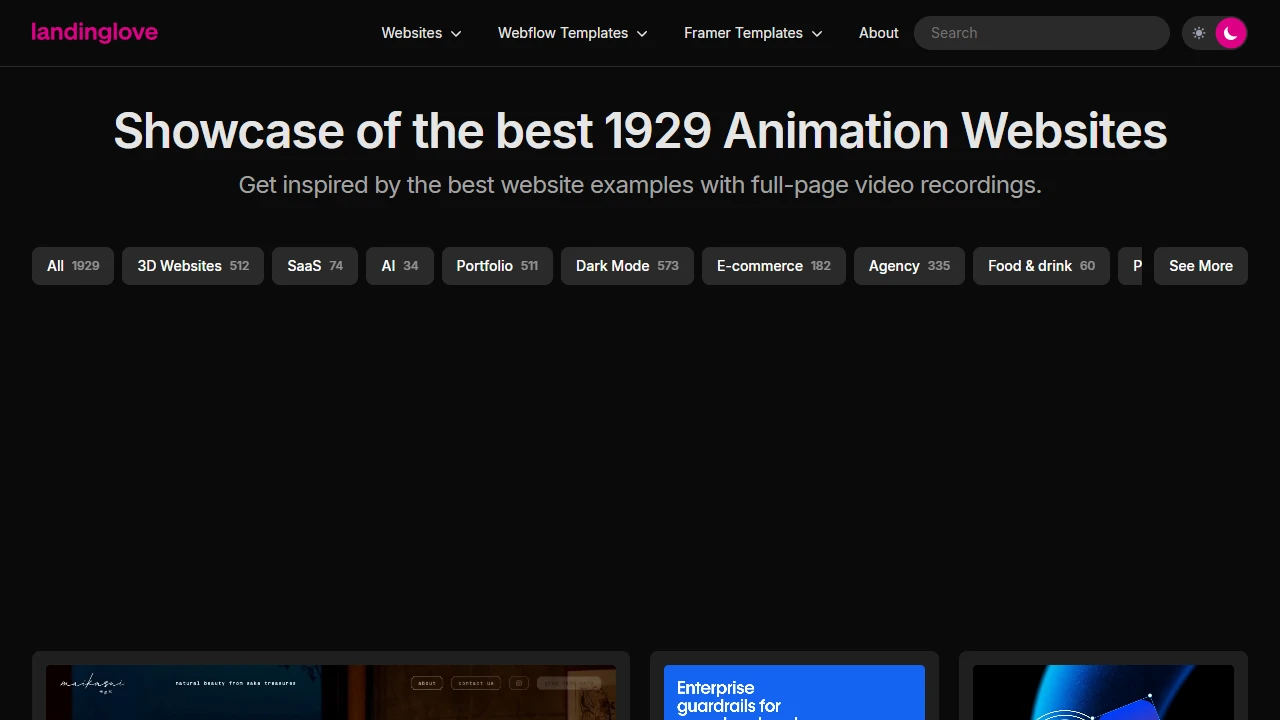
Task: Filter by SaaS category
Action: 315,266
